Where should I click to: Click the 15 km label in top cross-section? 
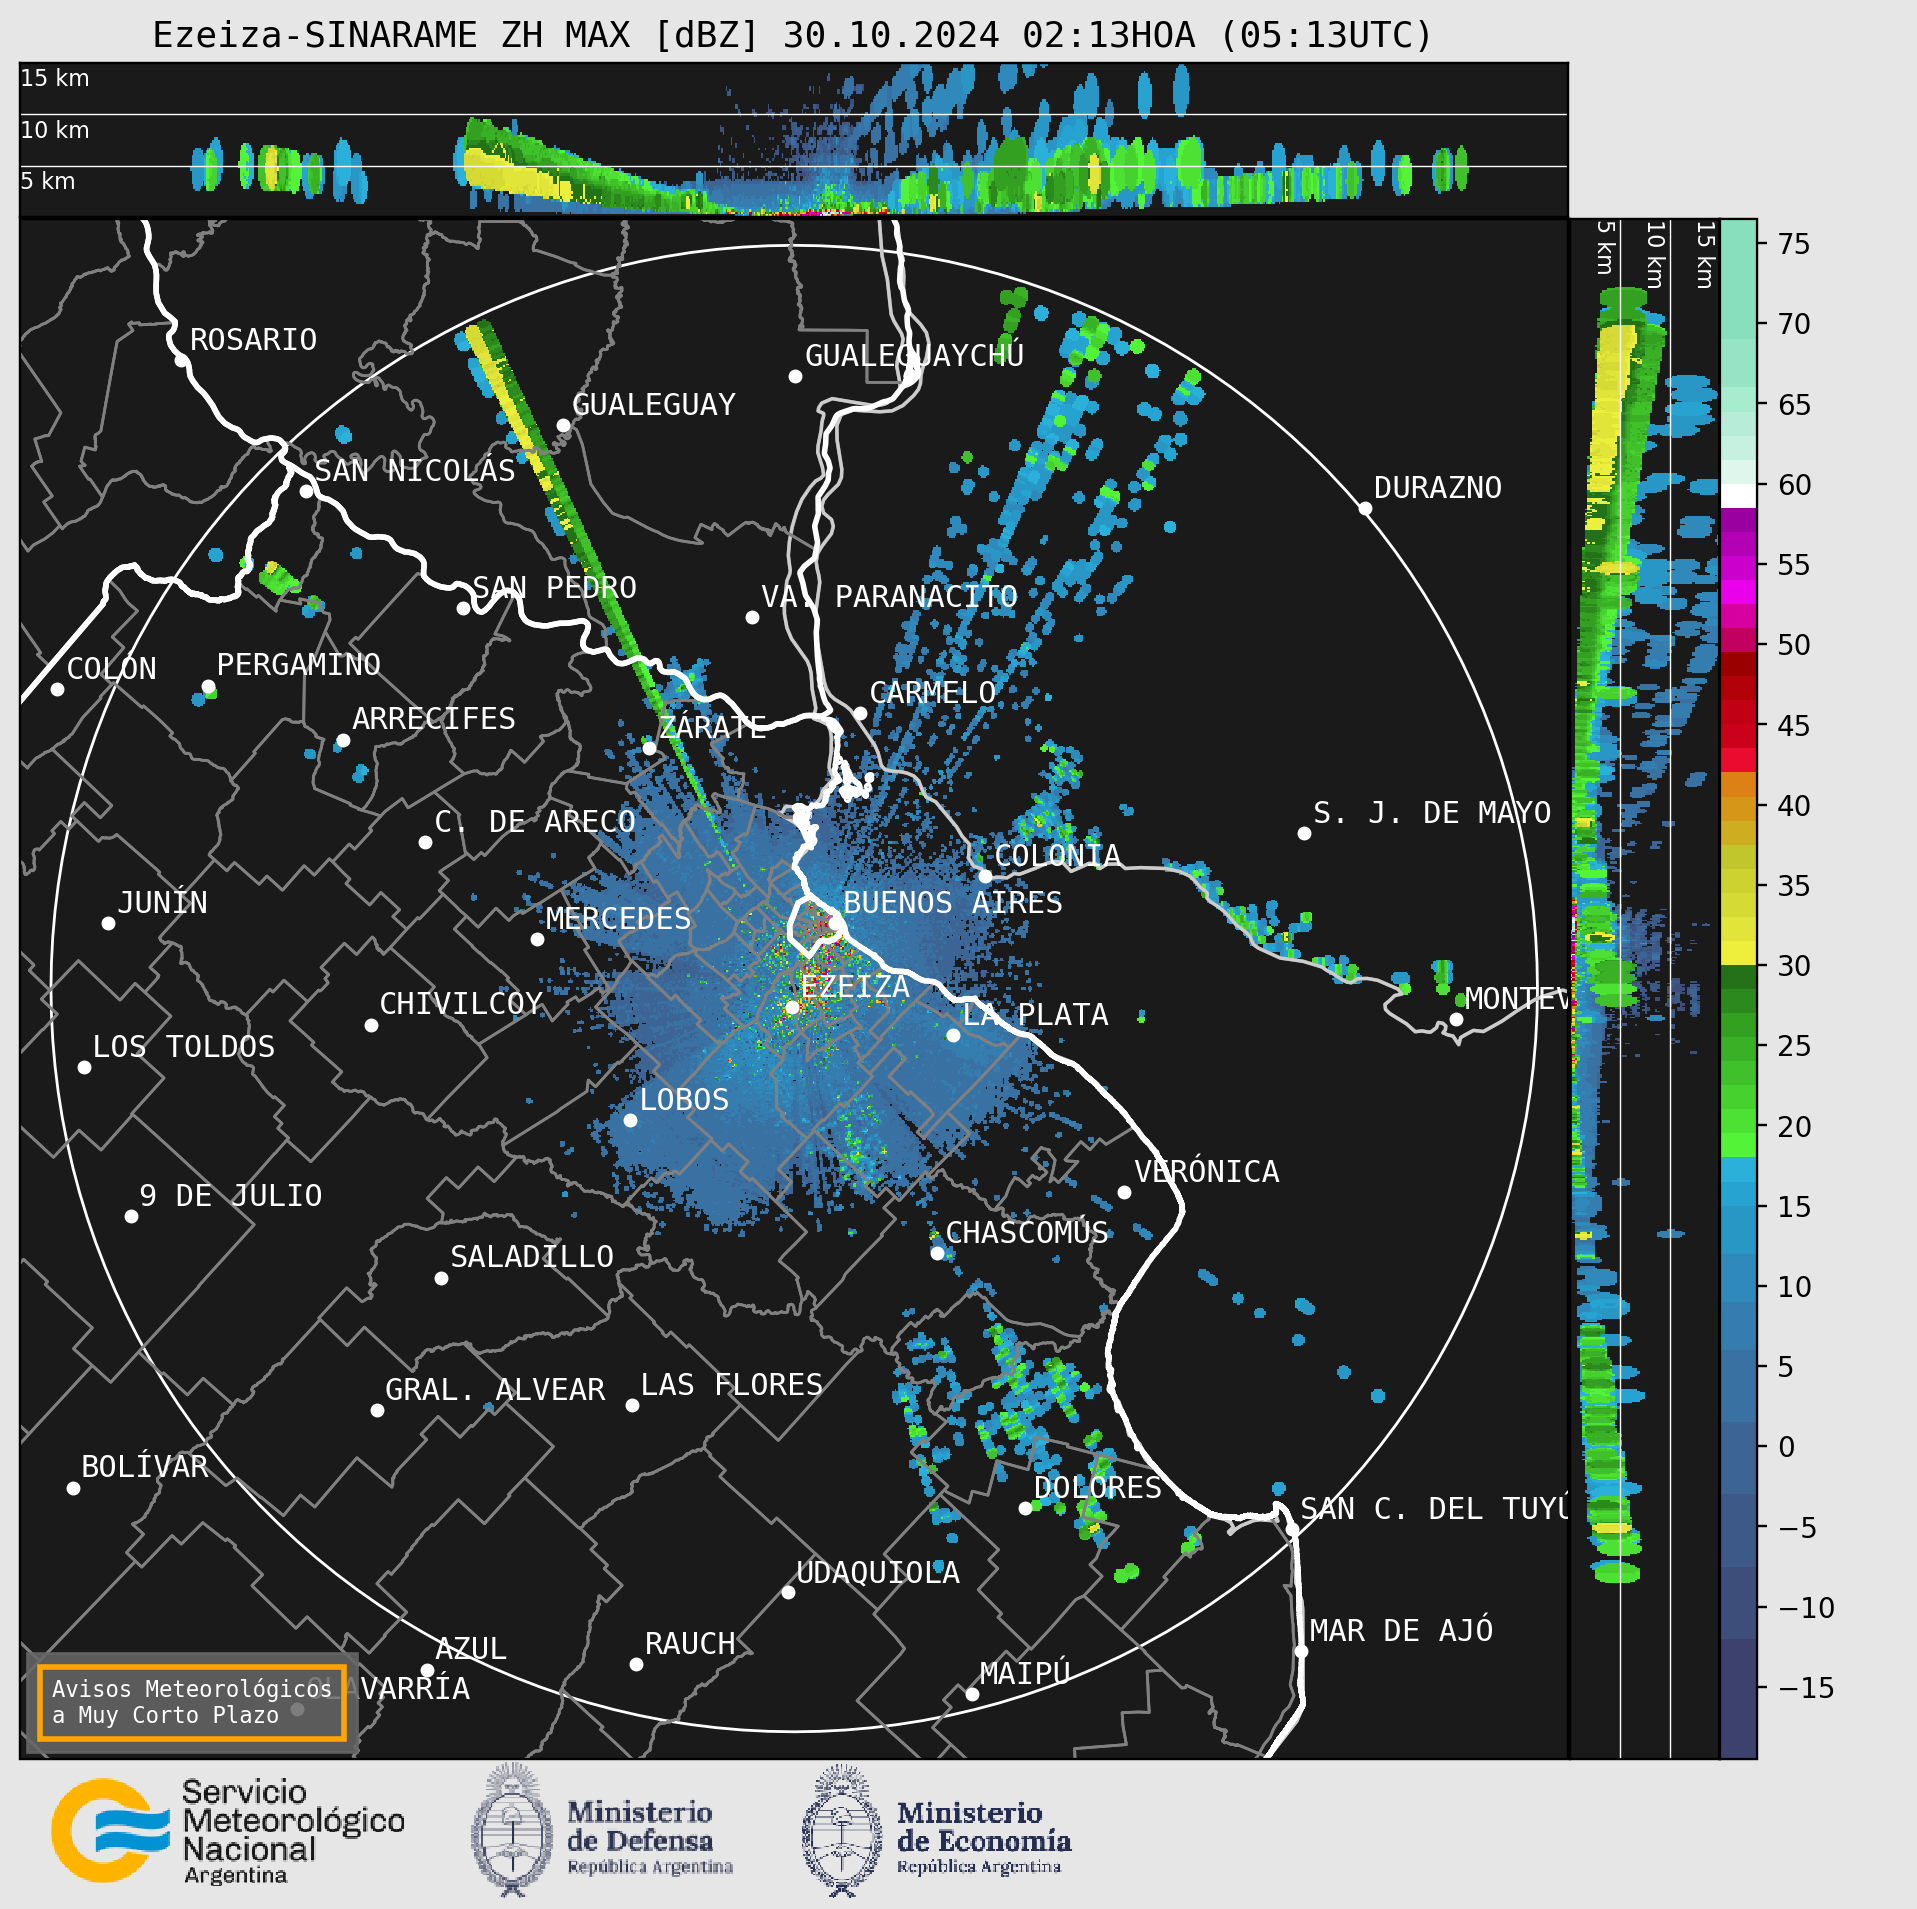(x=55, y=78)
